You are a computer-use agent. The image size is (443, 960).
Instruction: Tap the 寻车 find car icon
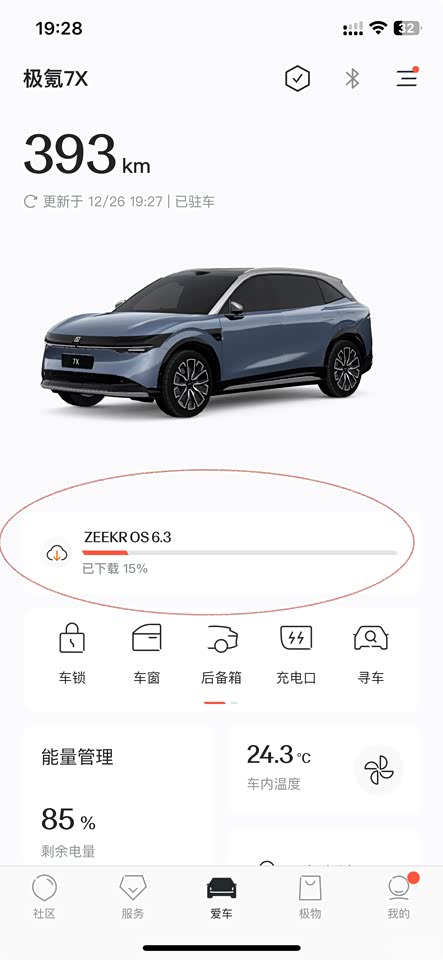click(371, 639)
